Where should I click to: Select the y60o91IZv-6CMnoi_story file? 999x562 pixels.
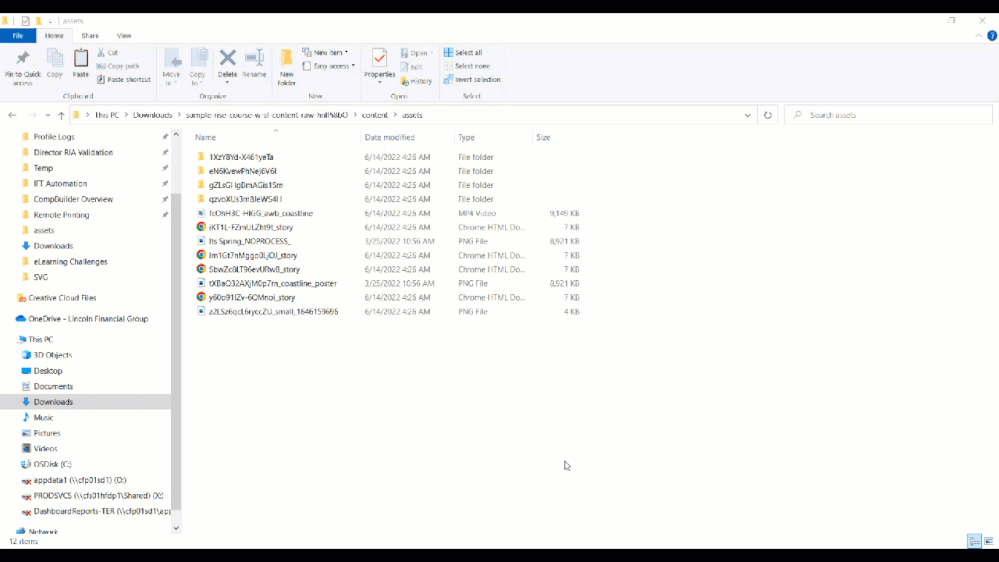pos(252,298)
